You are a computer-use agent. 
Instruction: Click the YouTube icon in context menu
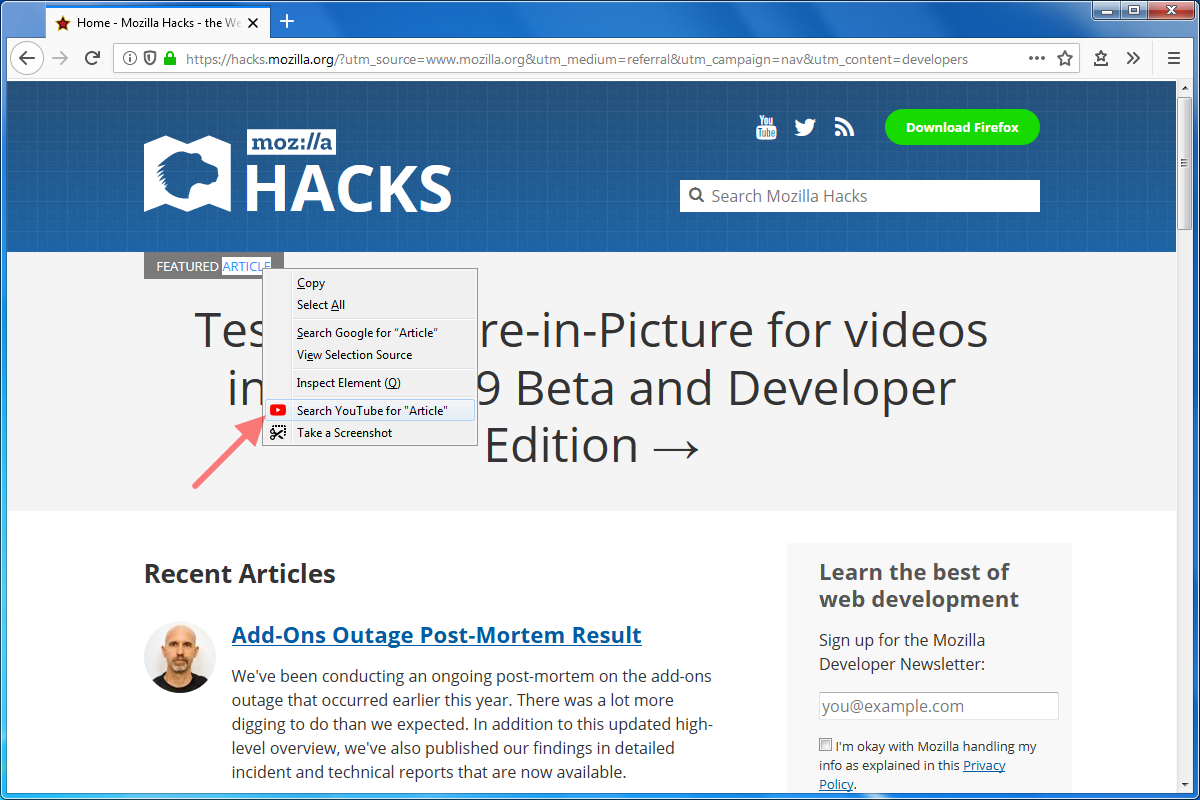pos(278,411)
